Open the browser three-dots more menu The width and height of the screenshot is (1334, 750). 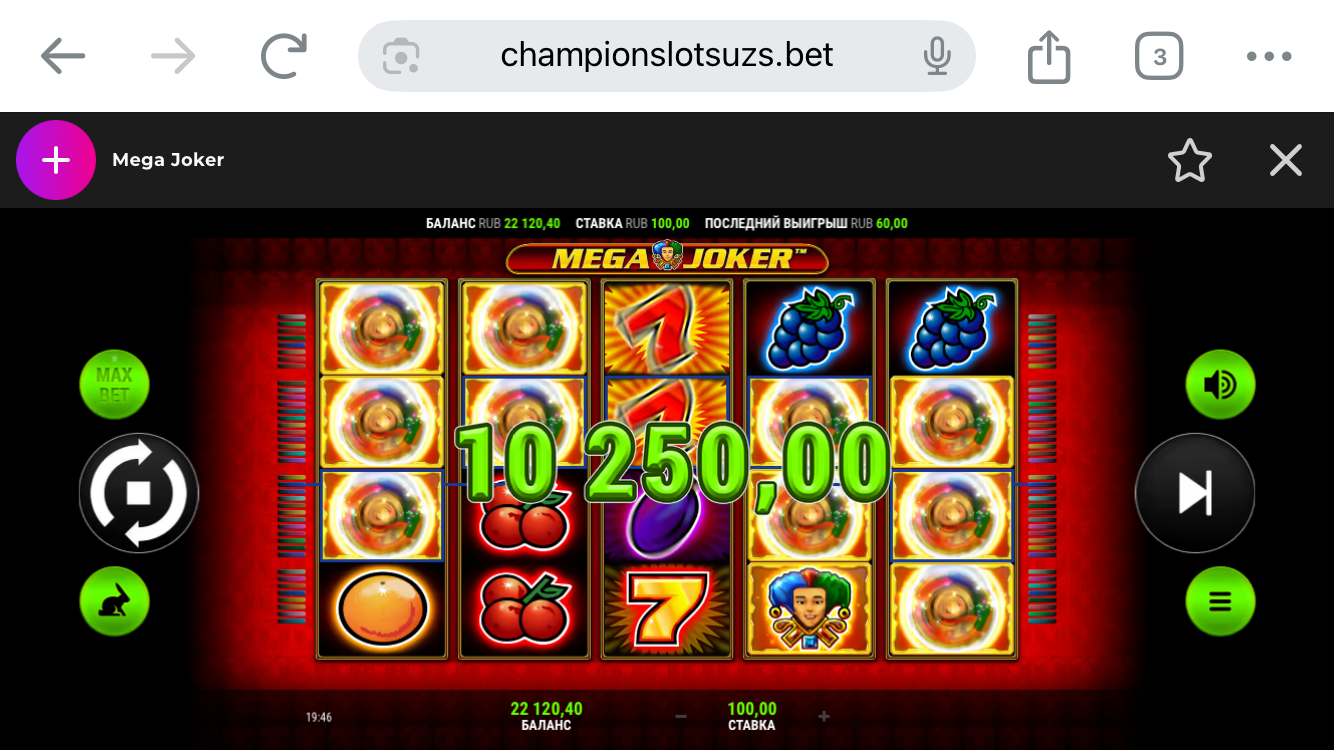pos(1269,56)
